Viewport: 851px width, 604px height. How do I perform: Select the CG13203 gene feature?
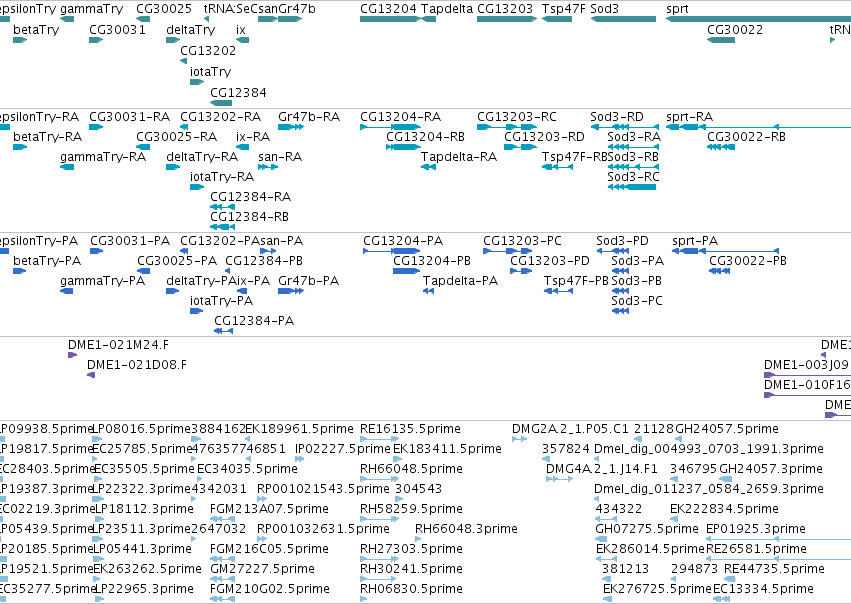(x=507, y=19)
